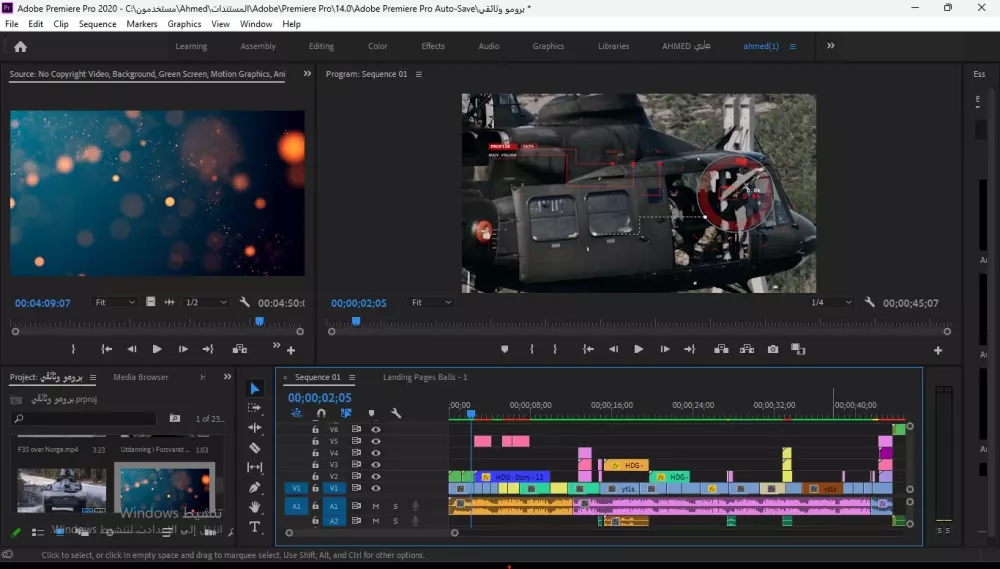This screenshot has height=569, width=1000.
Task: Select the Razor tool
Action: pos(255,448)
